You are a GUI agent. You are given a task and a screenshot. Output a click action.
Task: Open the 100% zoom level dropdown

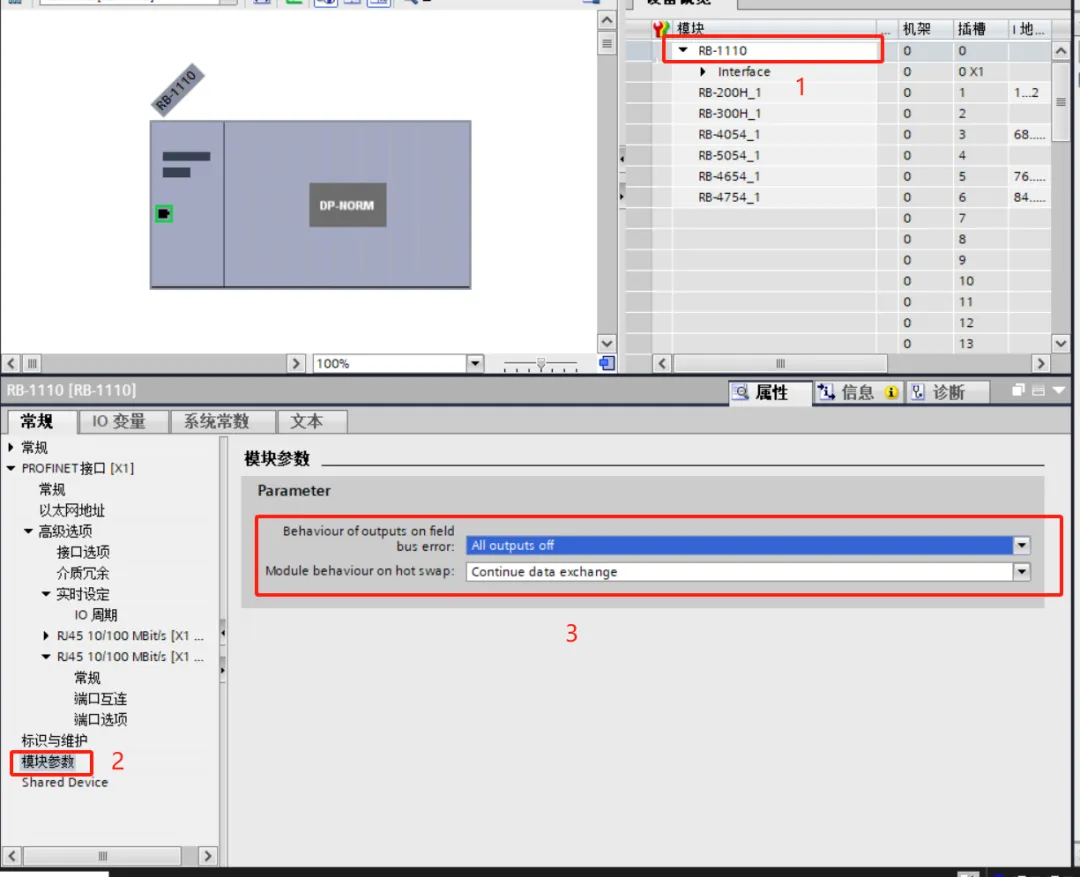[x=475, y=364]
